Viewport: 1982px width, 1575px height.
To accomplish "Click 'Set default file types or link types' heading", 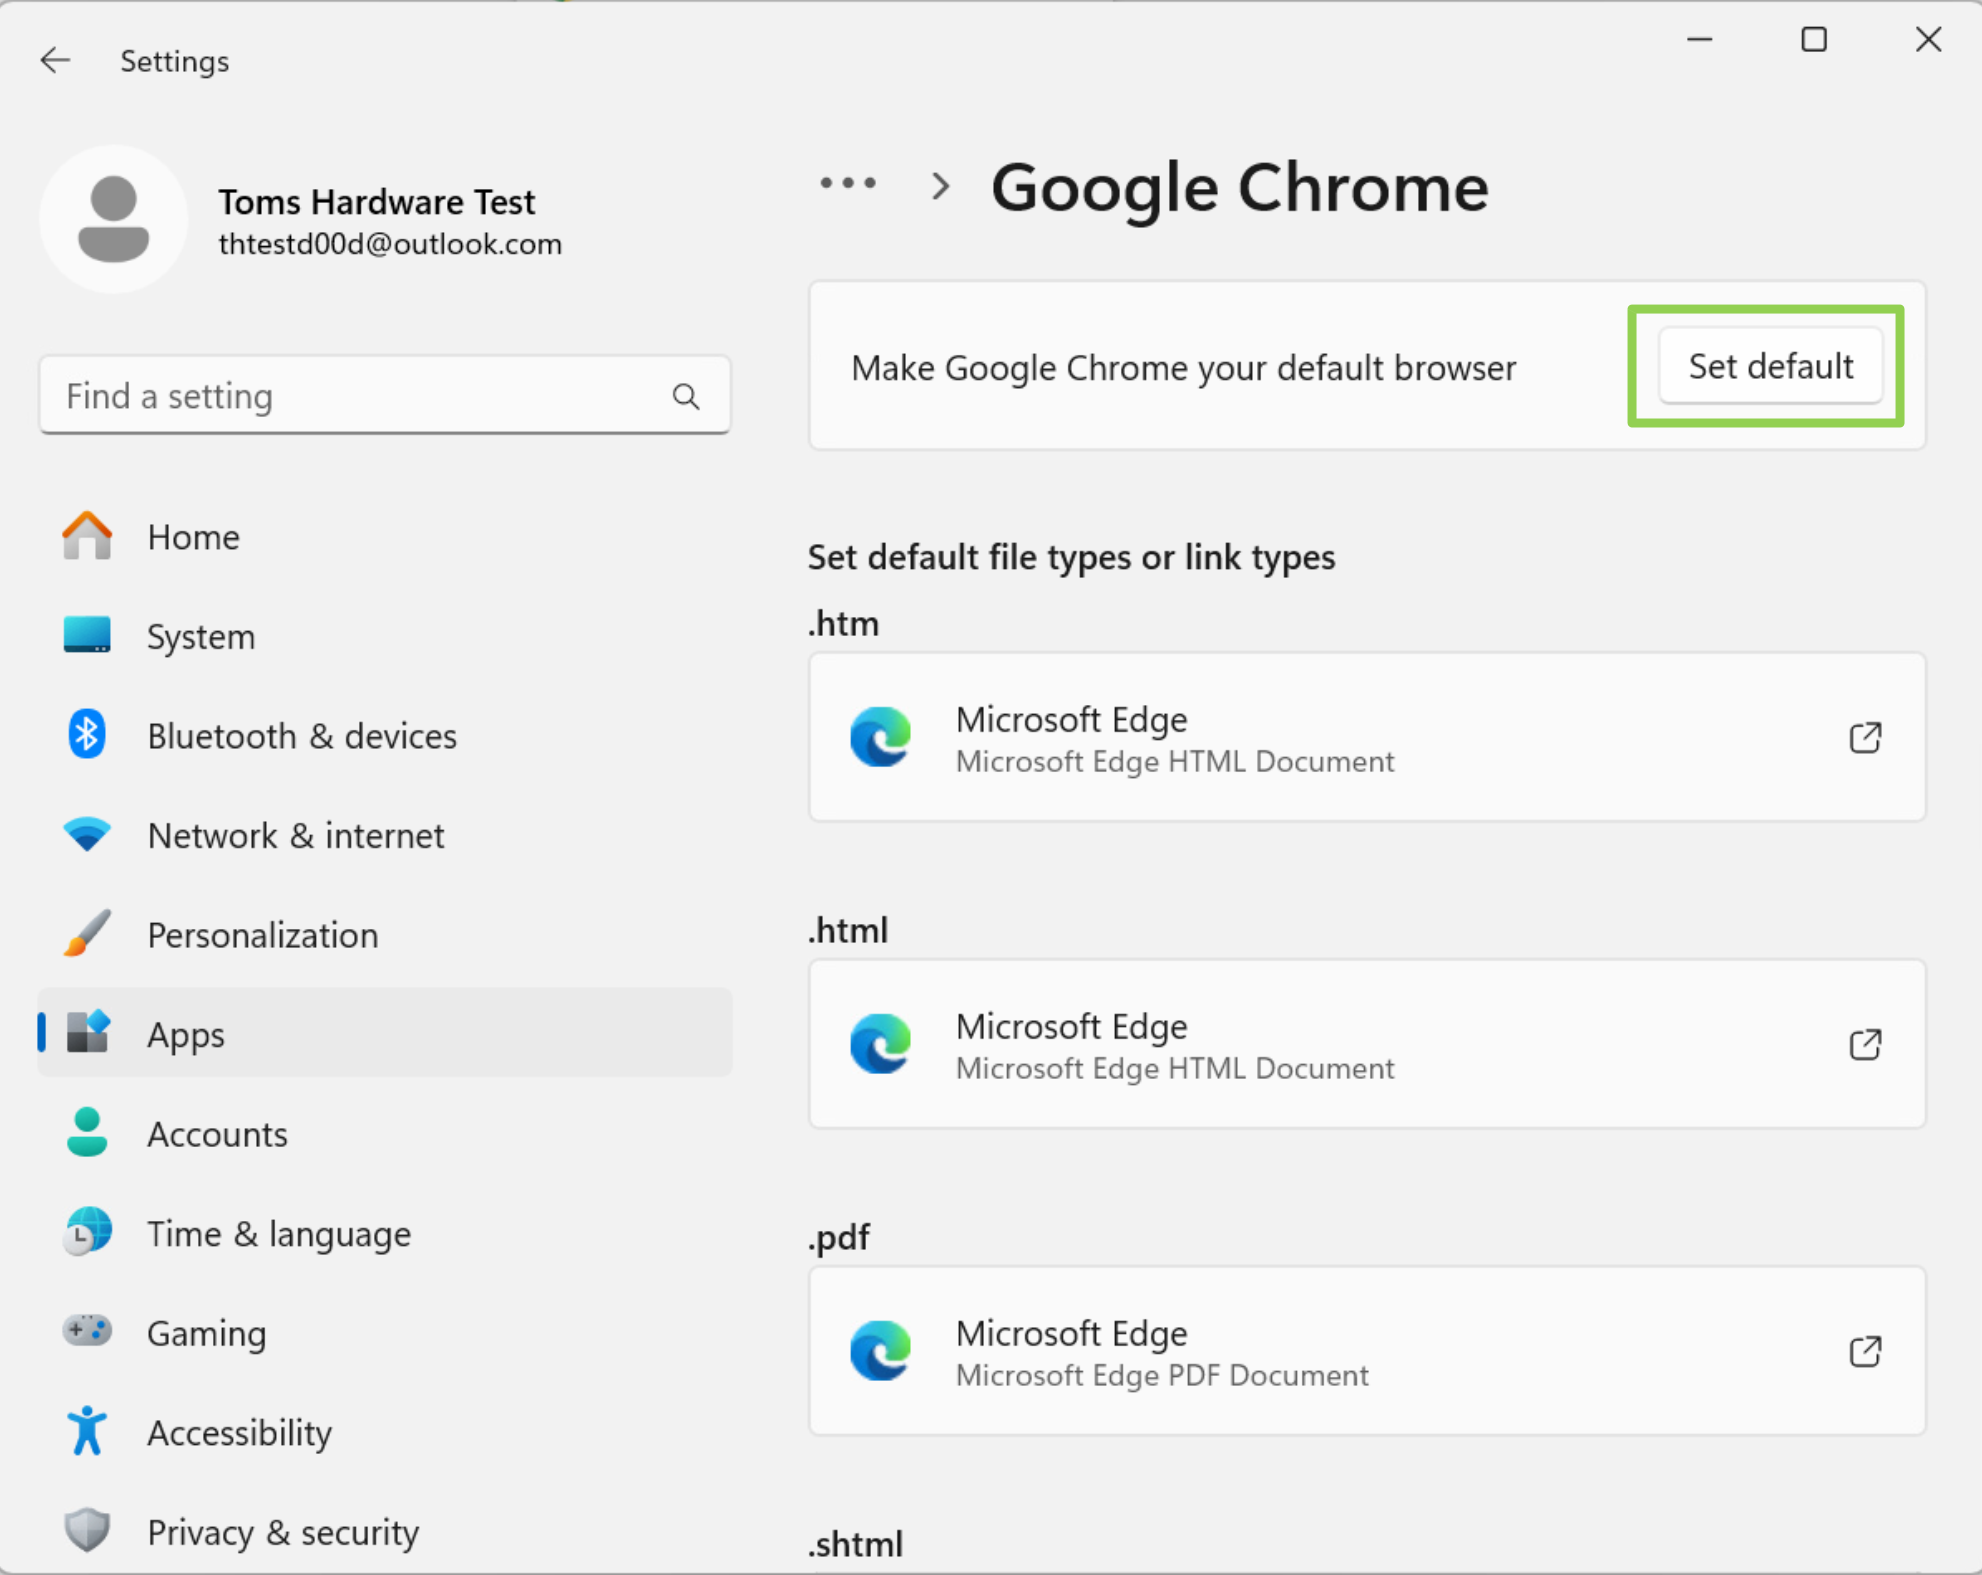I will coord(1071,557).
